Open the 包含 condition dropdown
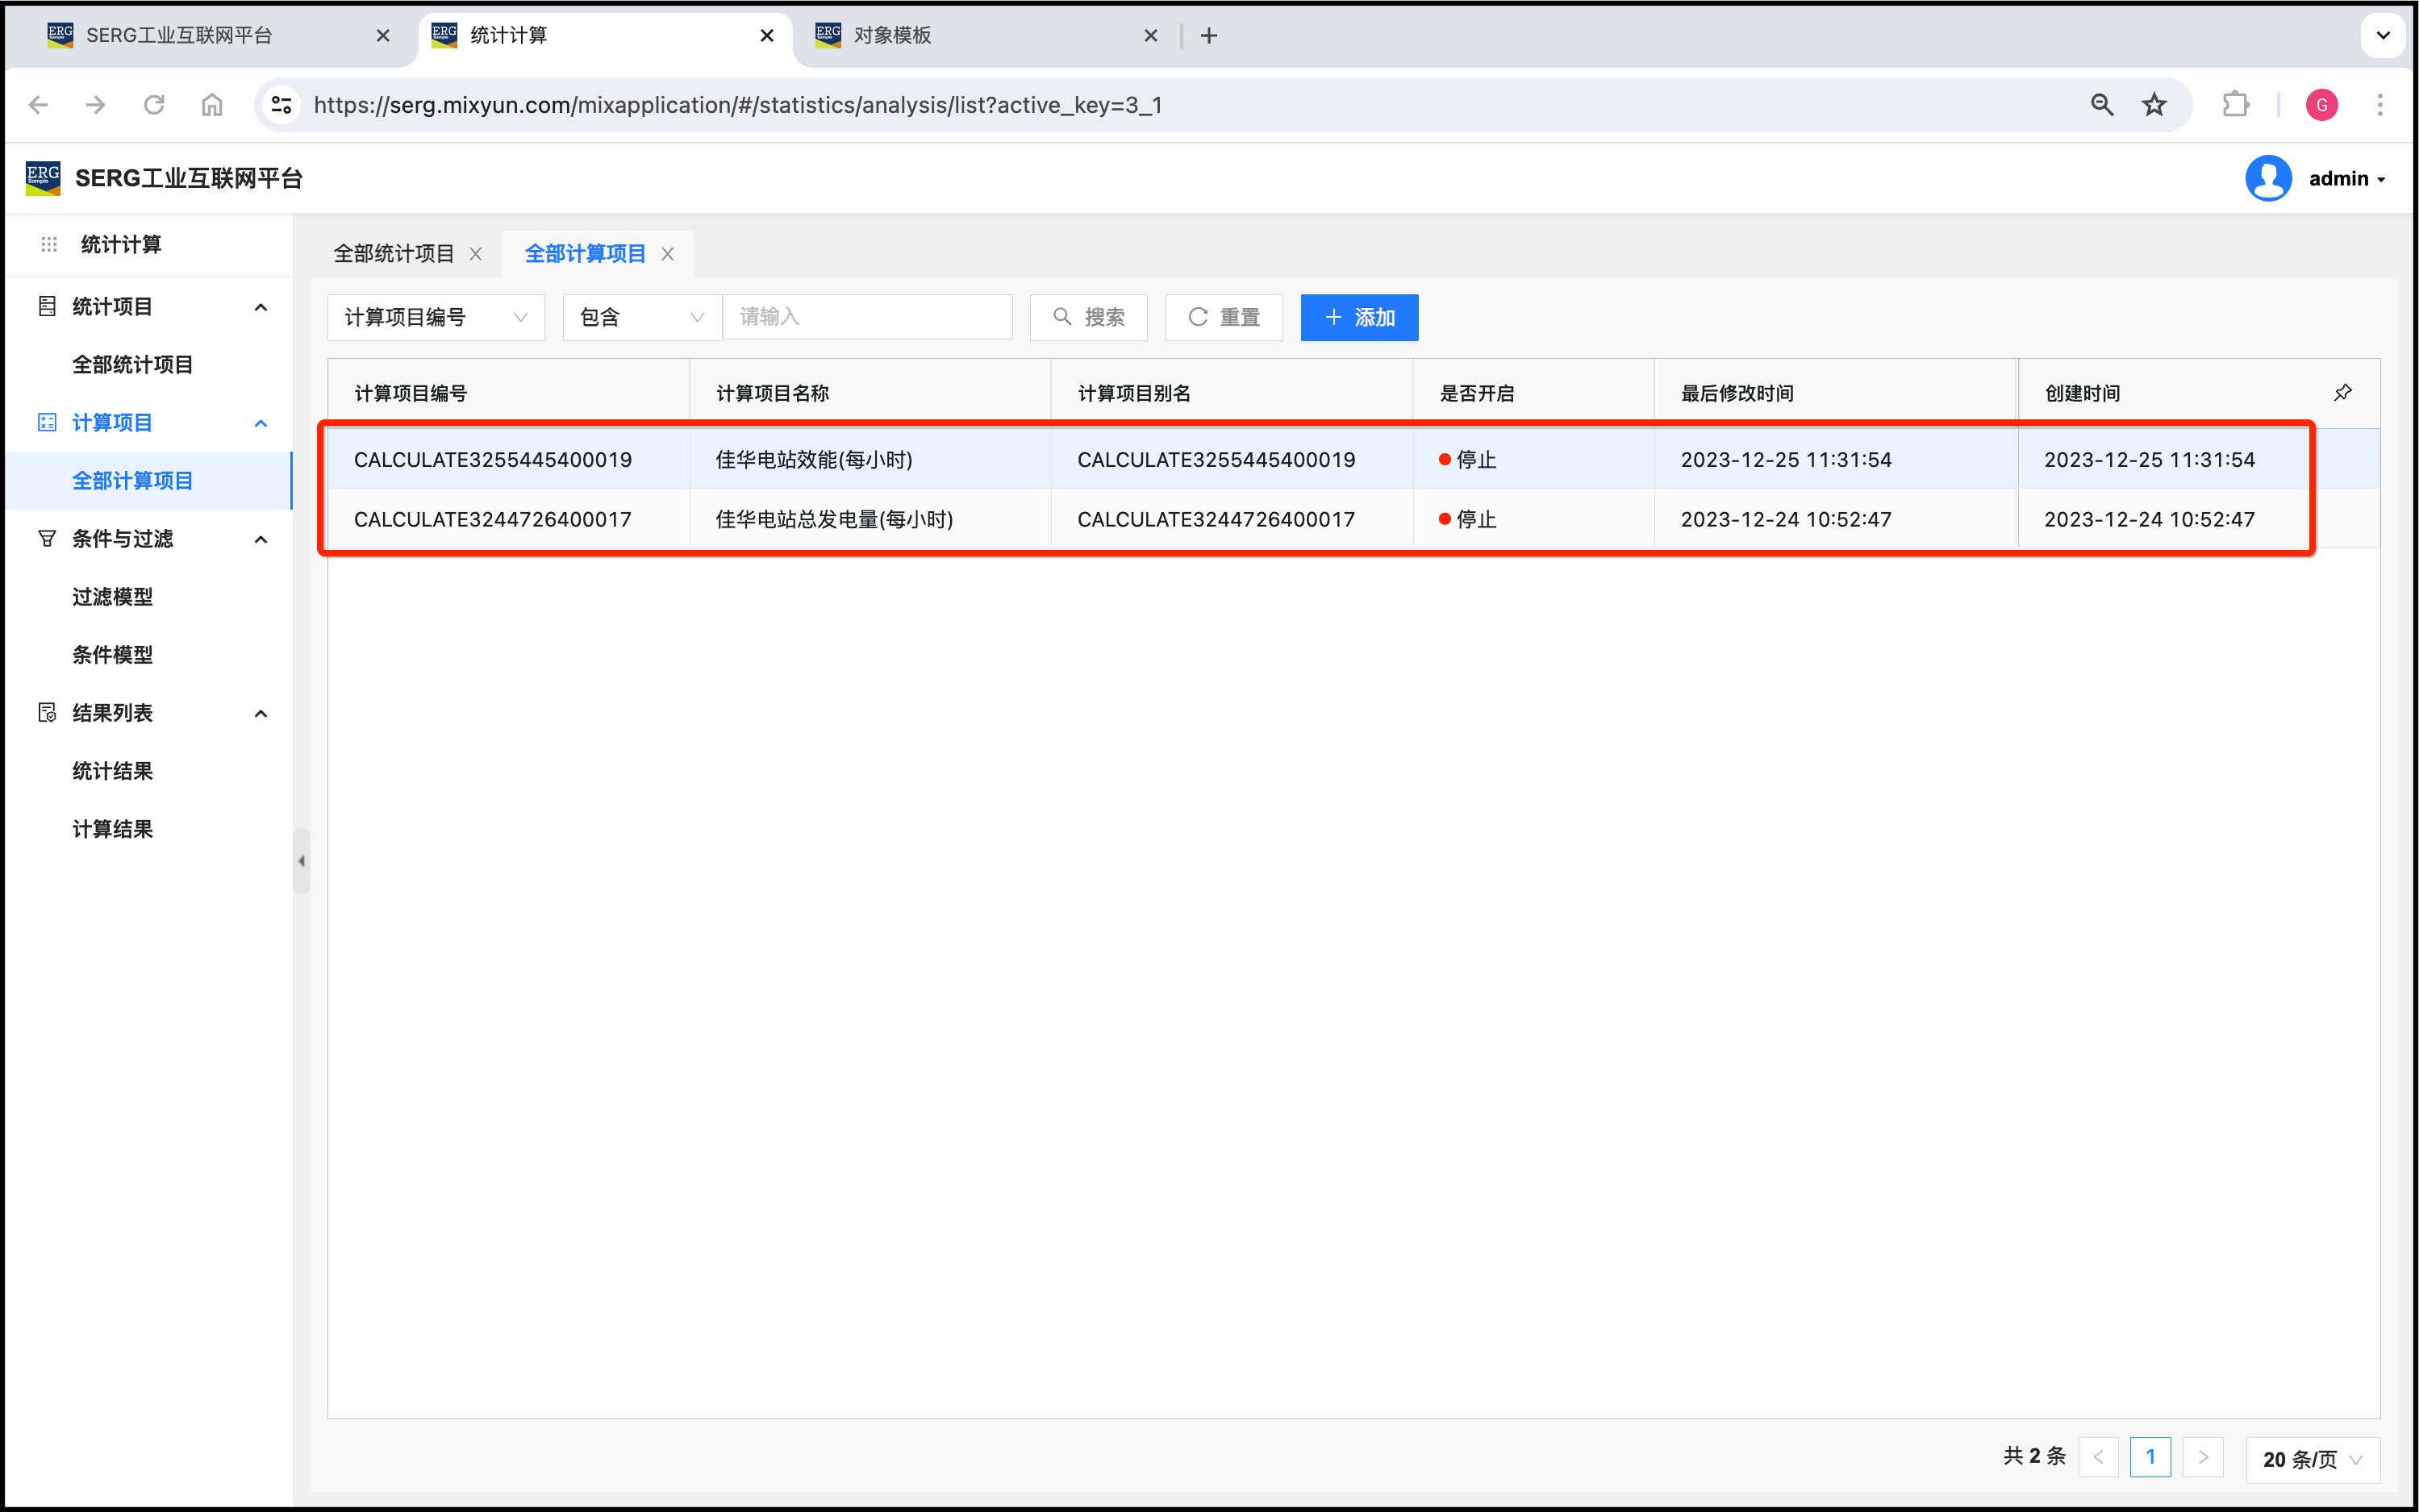The width and height of the screenshot is (2419, 1512). click(x=641, y=317)
